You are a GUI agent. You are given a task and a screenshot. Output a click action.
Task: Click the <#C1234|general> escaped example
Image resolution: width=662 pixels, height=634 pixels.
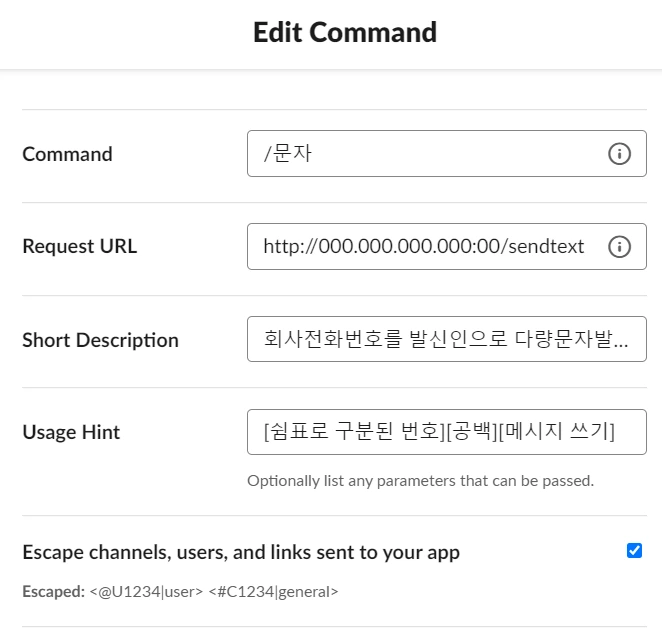[x=274, y=592]
